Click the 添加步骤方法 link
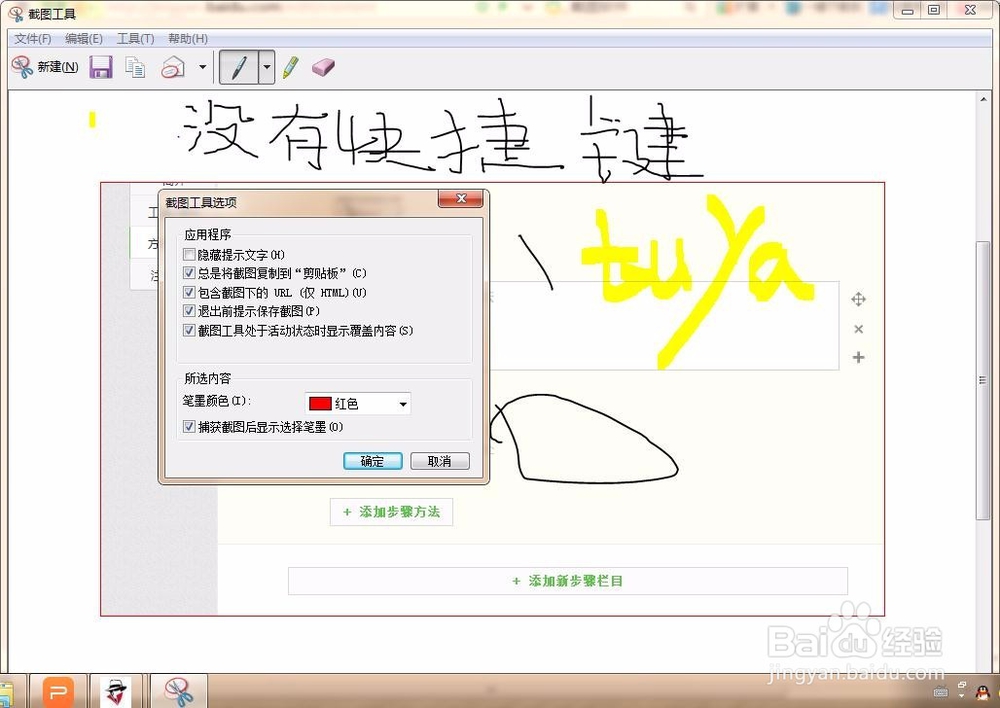The image size is (1000, 708). tap(391, 511)
